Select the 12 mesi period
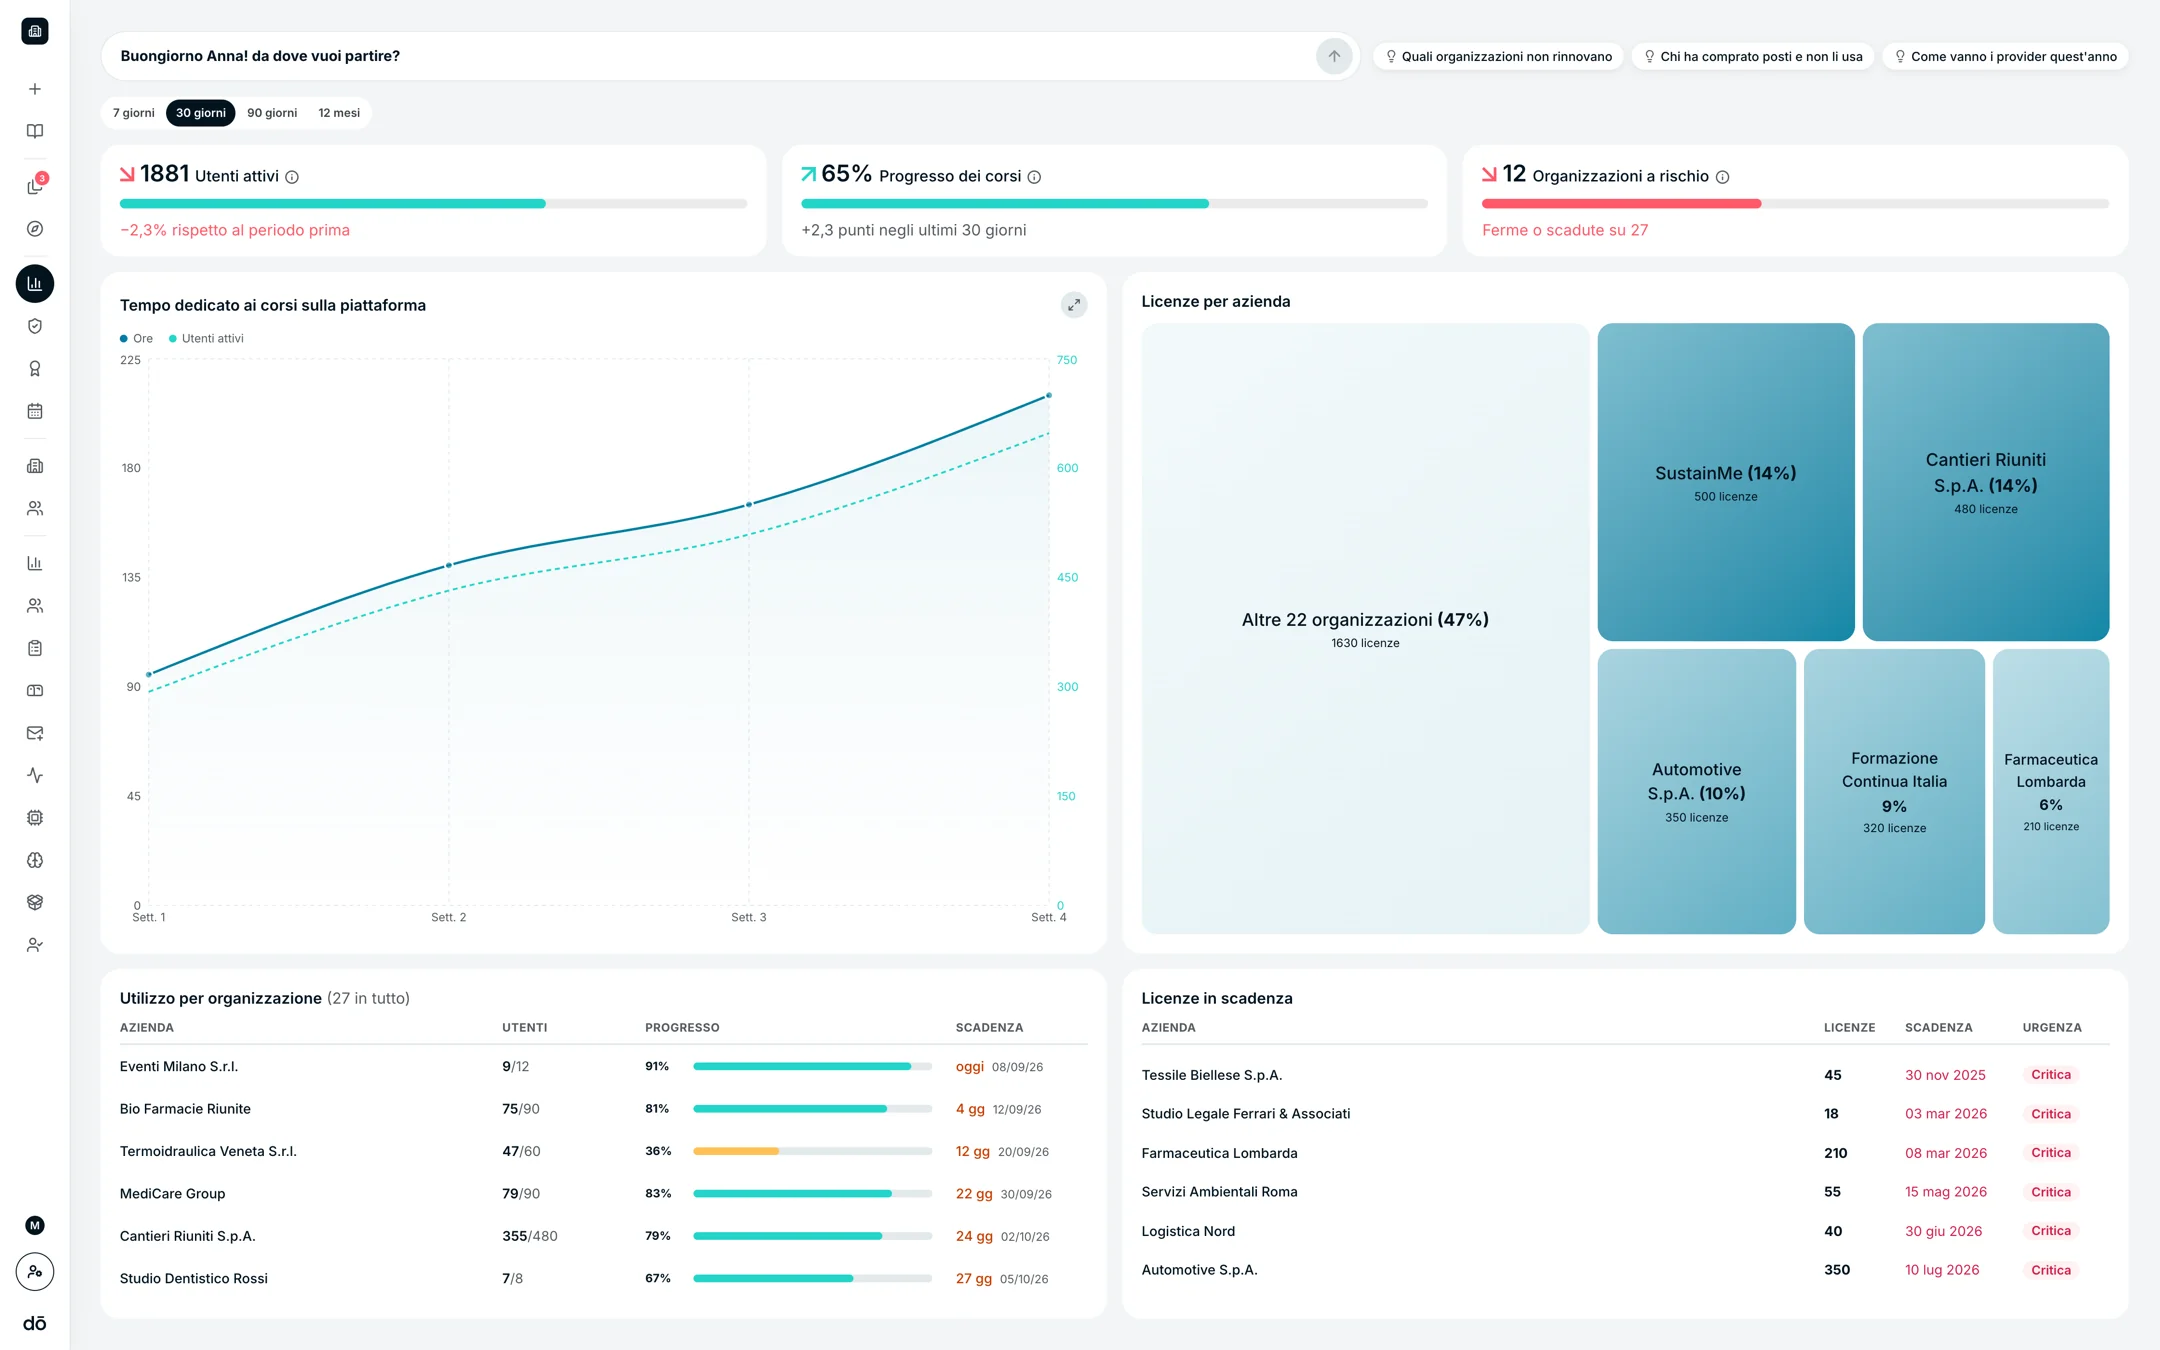The image size is (2160, 1350). point(339,113)
